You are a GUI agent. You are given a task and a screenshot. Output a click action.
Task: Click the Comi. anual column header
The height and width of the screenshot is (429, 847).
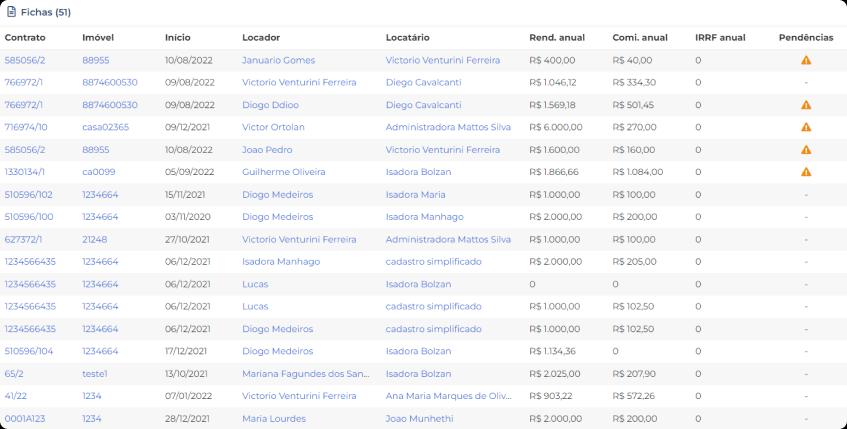[x=640, y=37]
